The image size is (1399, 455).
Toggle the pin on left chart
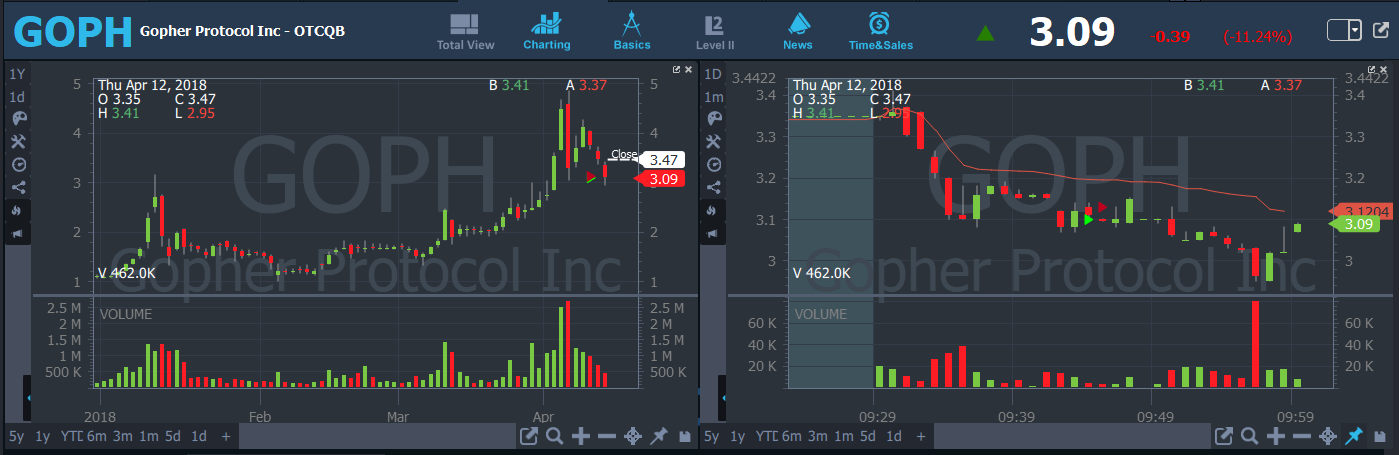(659, 437)
